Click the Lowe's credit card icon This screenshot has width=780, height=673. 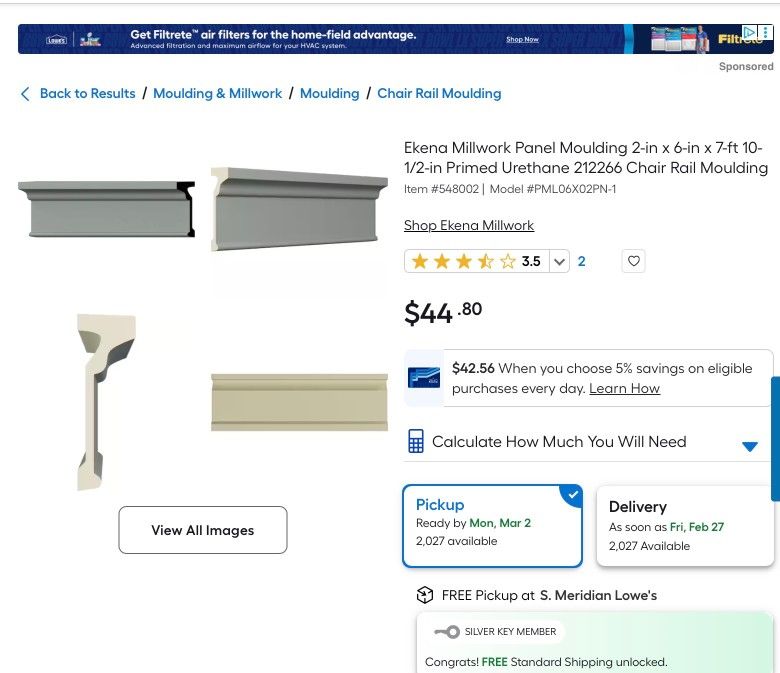pyautogui.click(x=424, y=377)
